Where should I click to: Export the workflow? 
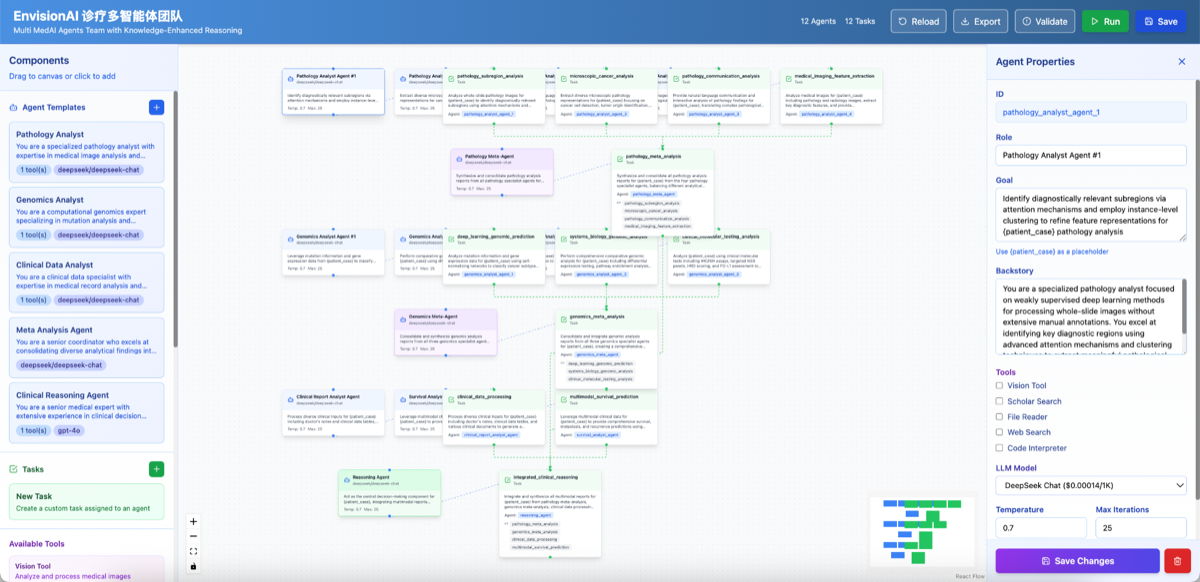980,21
